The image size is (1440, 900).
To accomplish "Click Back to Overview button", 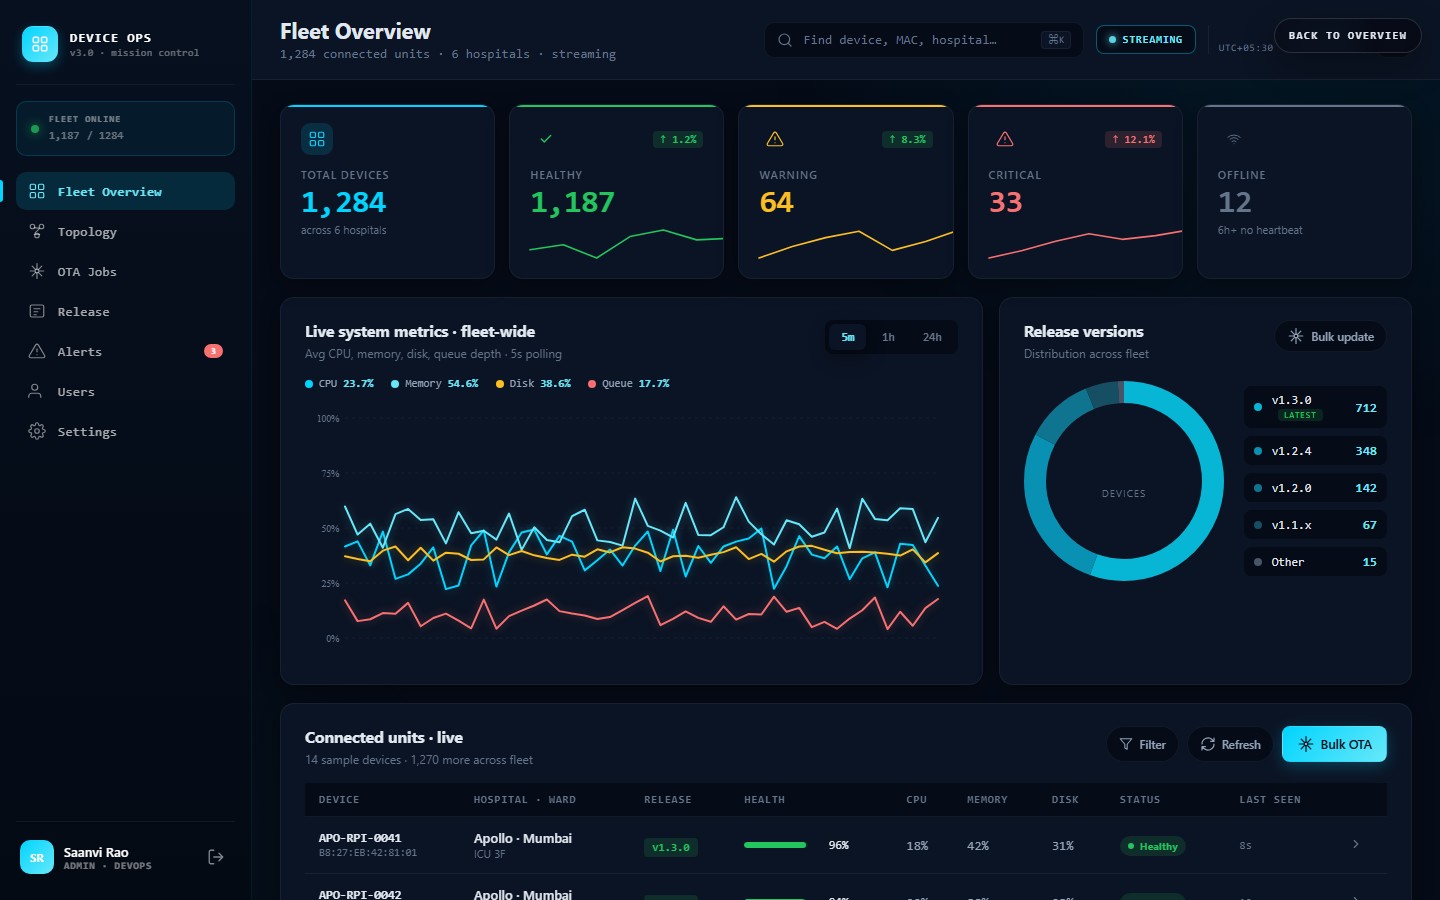I will [x=1347, y=35].
